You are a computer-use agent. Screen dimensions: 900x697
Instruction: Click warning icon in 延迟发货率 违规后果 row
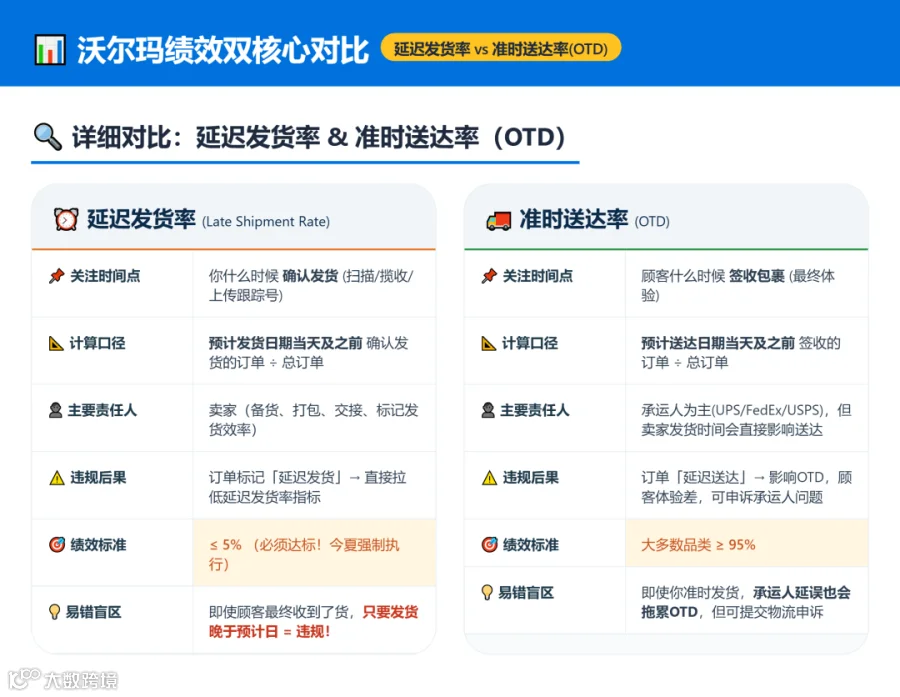pos(57,478)
